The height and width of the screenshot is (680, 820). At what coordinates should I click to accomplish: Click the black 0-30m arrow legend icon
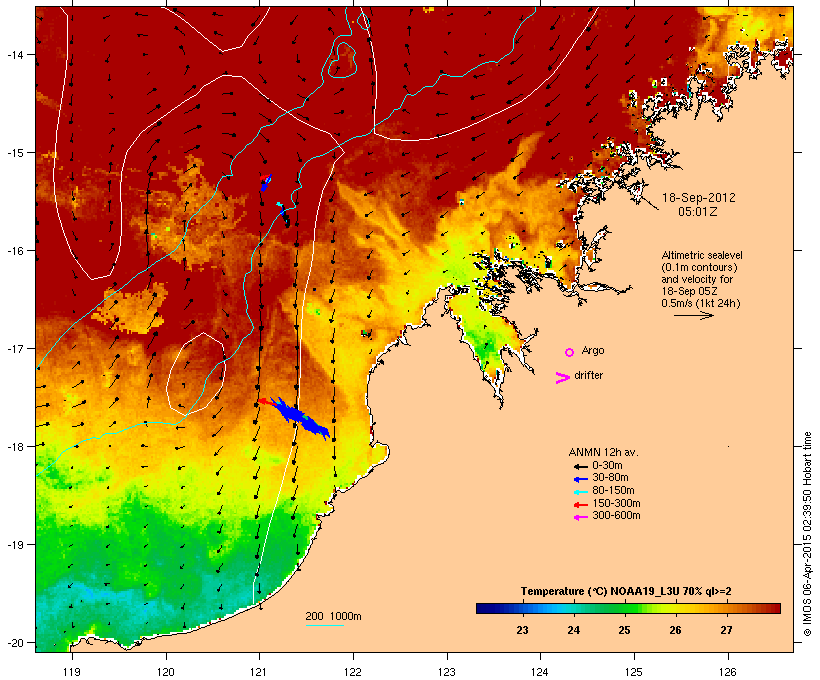581,466
